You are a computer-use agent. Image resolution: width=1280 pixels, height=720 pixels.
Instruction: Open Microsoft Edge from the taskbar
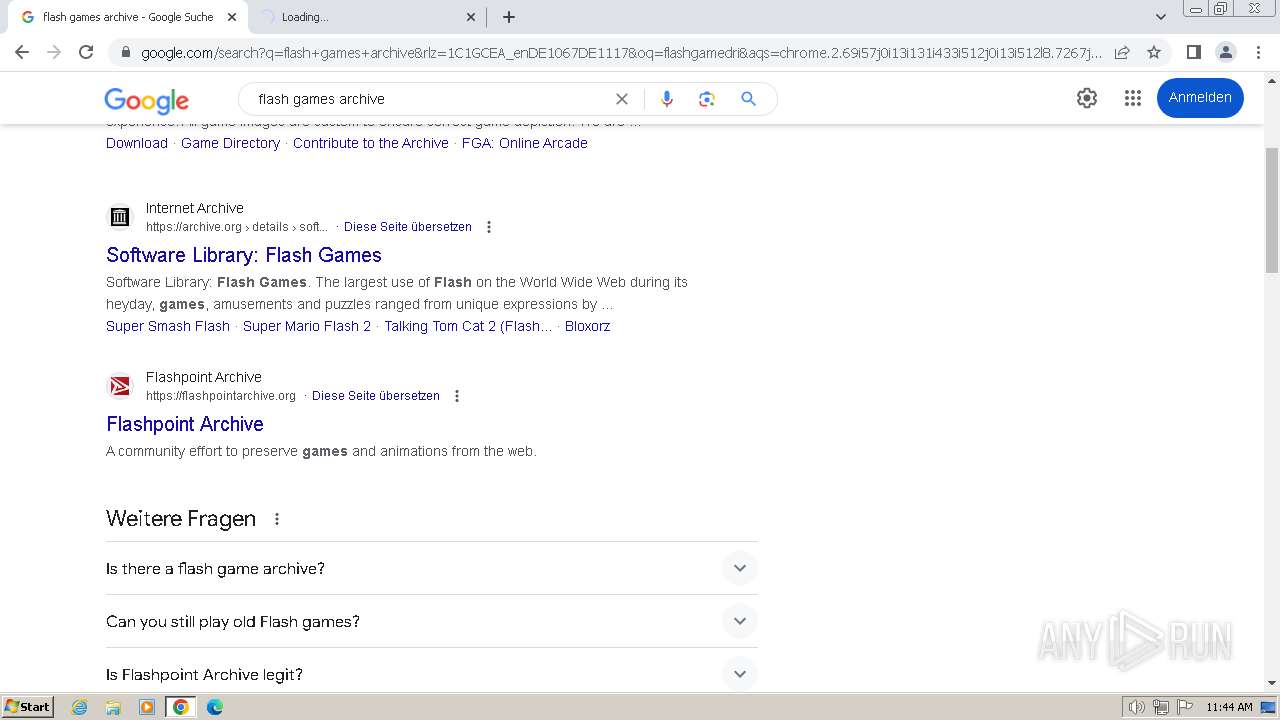click(215, 707)
